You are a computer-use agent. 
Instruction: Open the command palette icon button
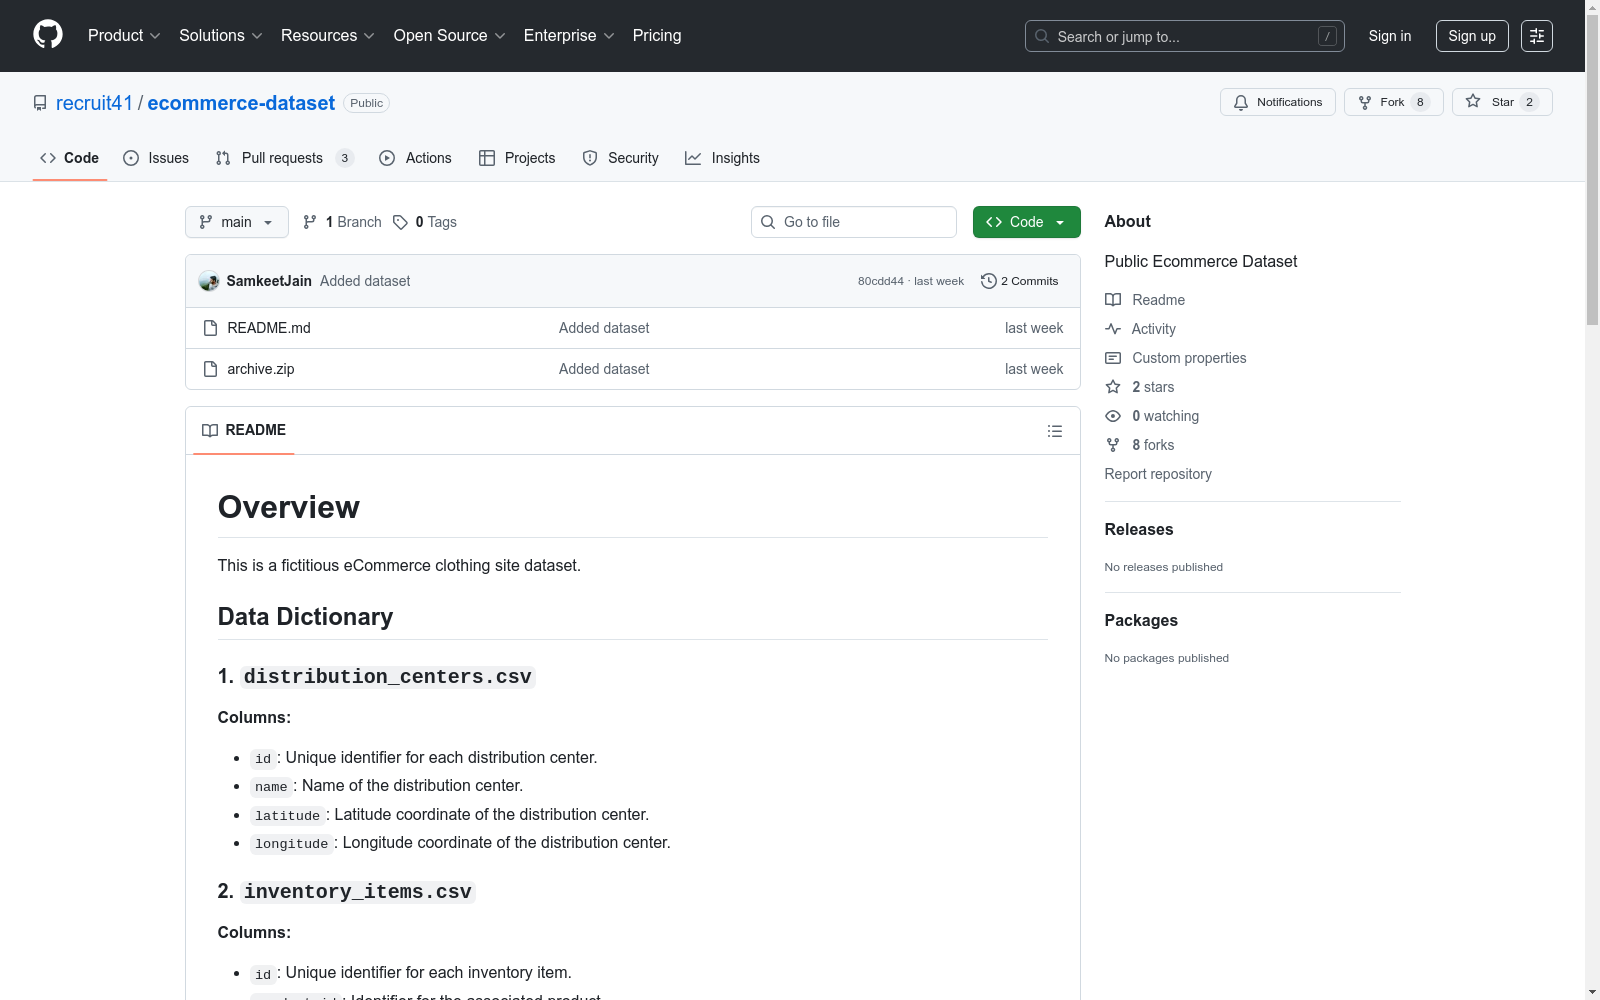click(x=1537, y=36)
